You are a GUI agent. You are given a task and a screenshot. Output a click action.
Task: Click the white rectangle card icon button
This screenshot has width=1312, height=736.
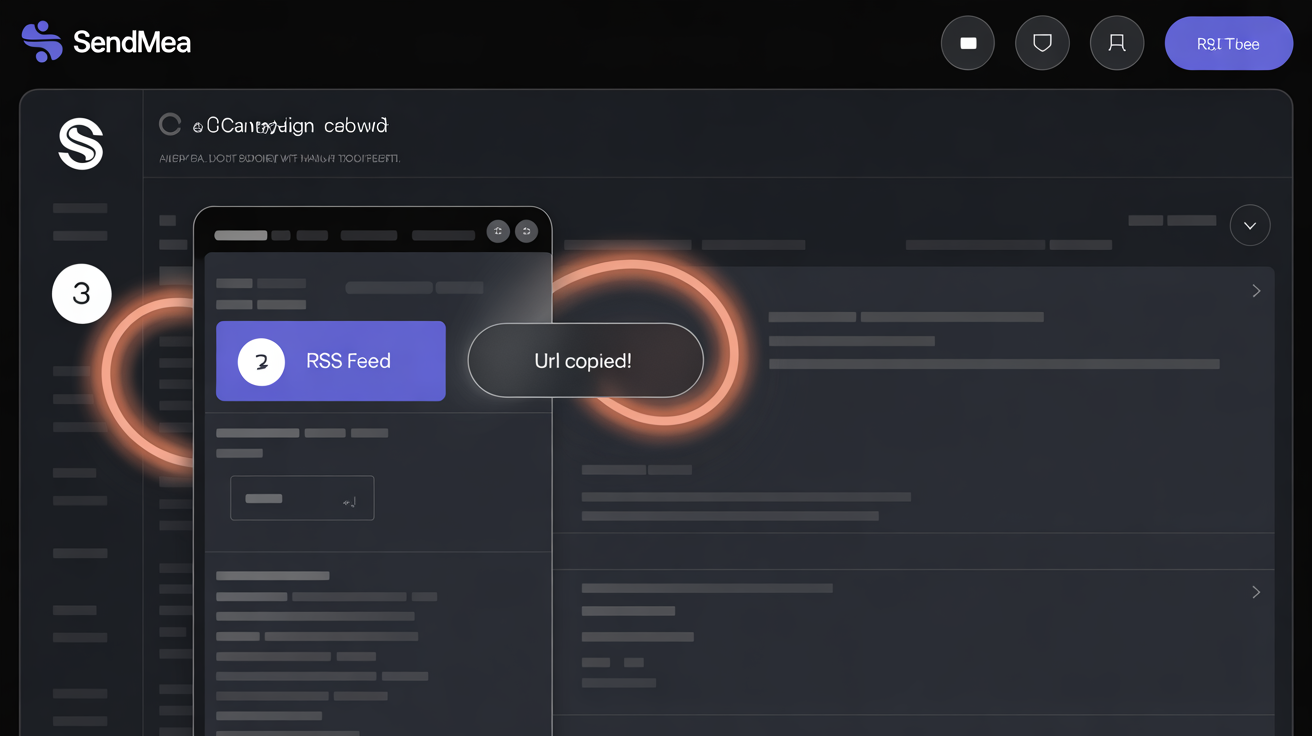(967, 43)
